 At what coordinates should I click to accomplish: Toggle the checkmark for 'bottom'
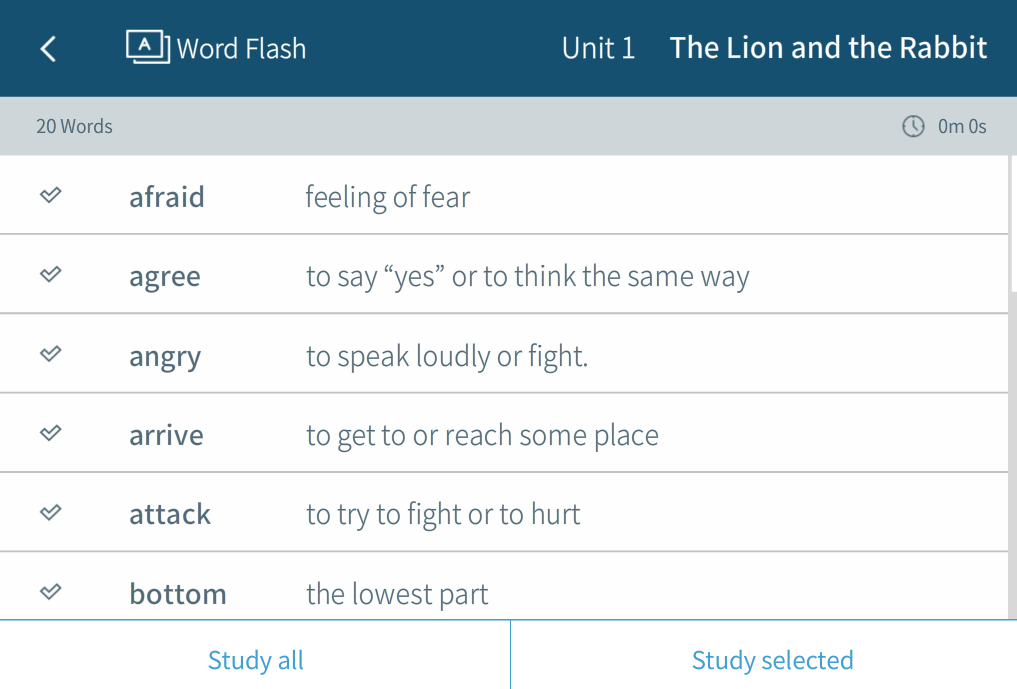click(x=51, y=592)
